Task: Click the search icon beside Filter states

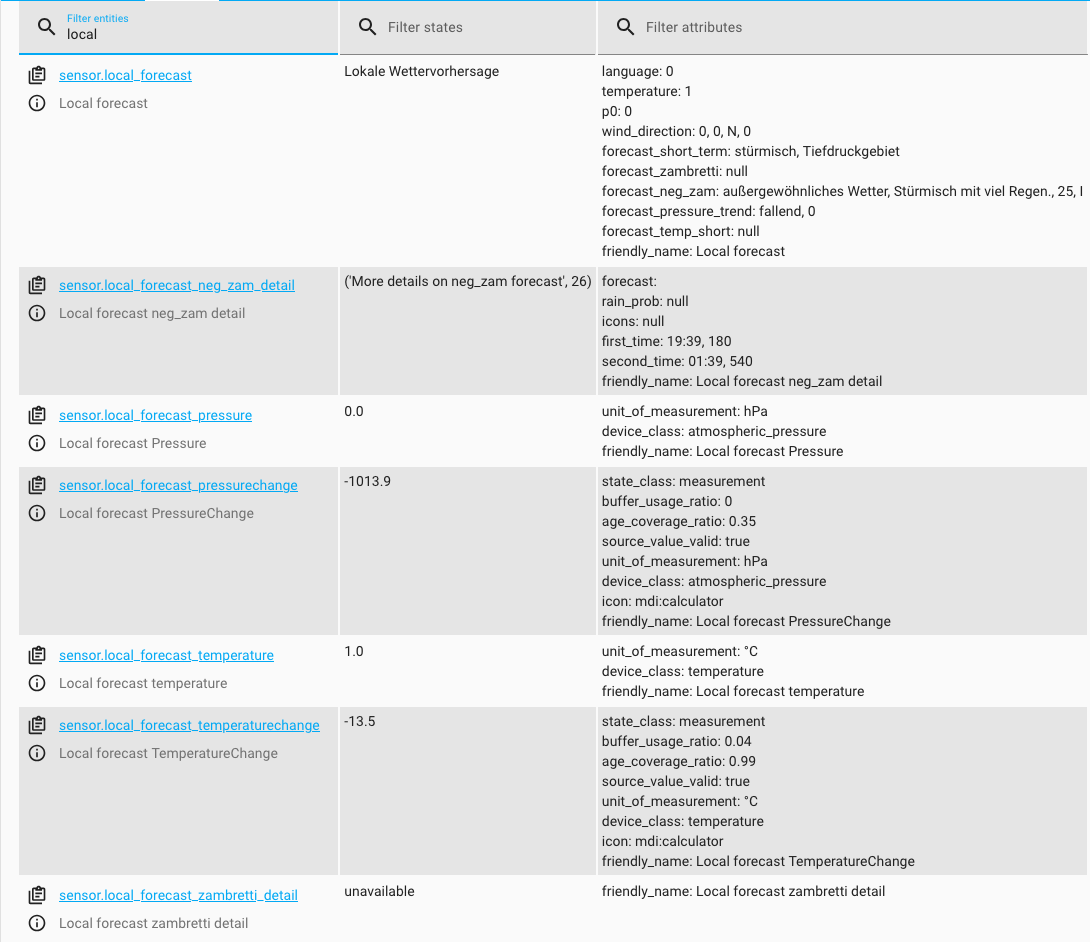Action: click(x=368, y=27)
